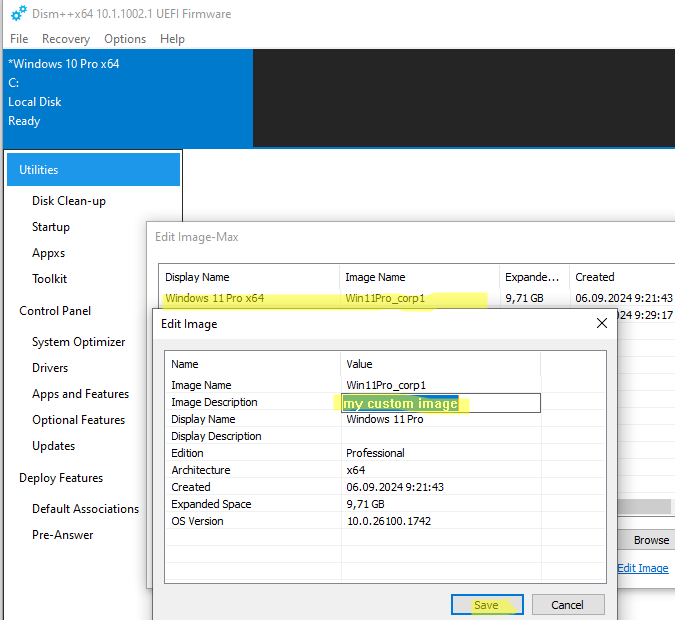Click the empty Display Description value cell
Image resolution: width=675 pixels, height=620 pixels.
pyautogui.click(x=441, y=436)
